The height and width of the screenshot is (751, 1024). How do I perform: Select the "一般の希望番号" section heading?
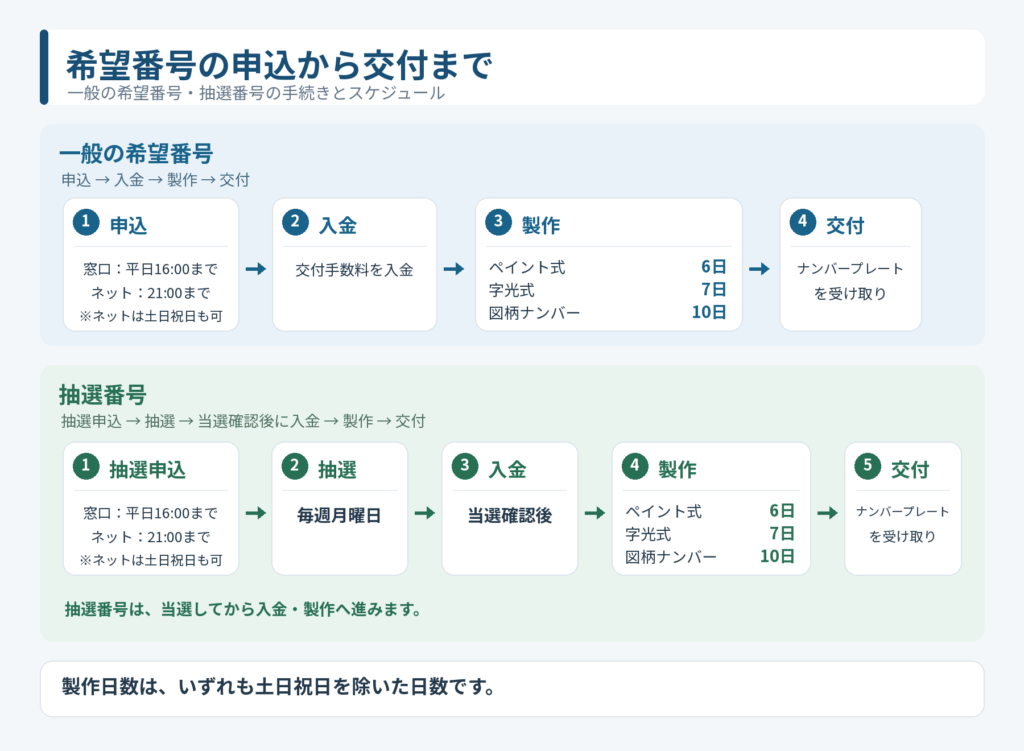pos(136,154)
